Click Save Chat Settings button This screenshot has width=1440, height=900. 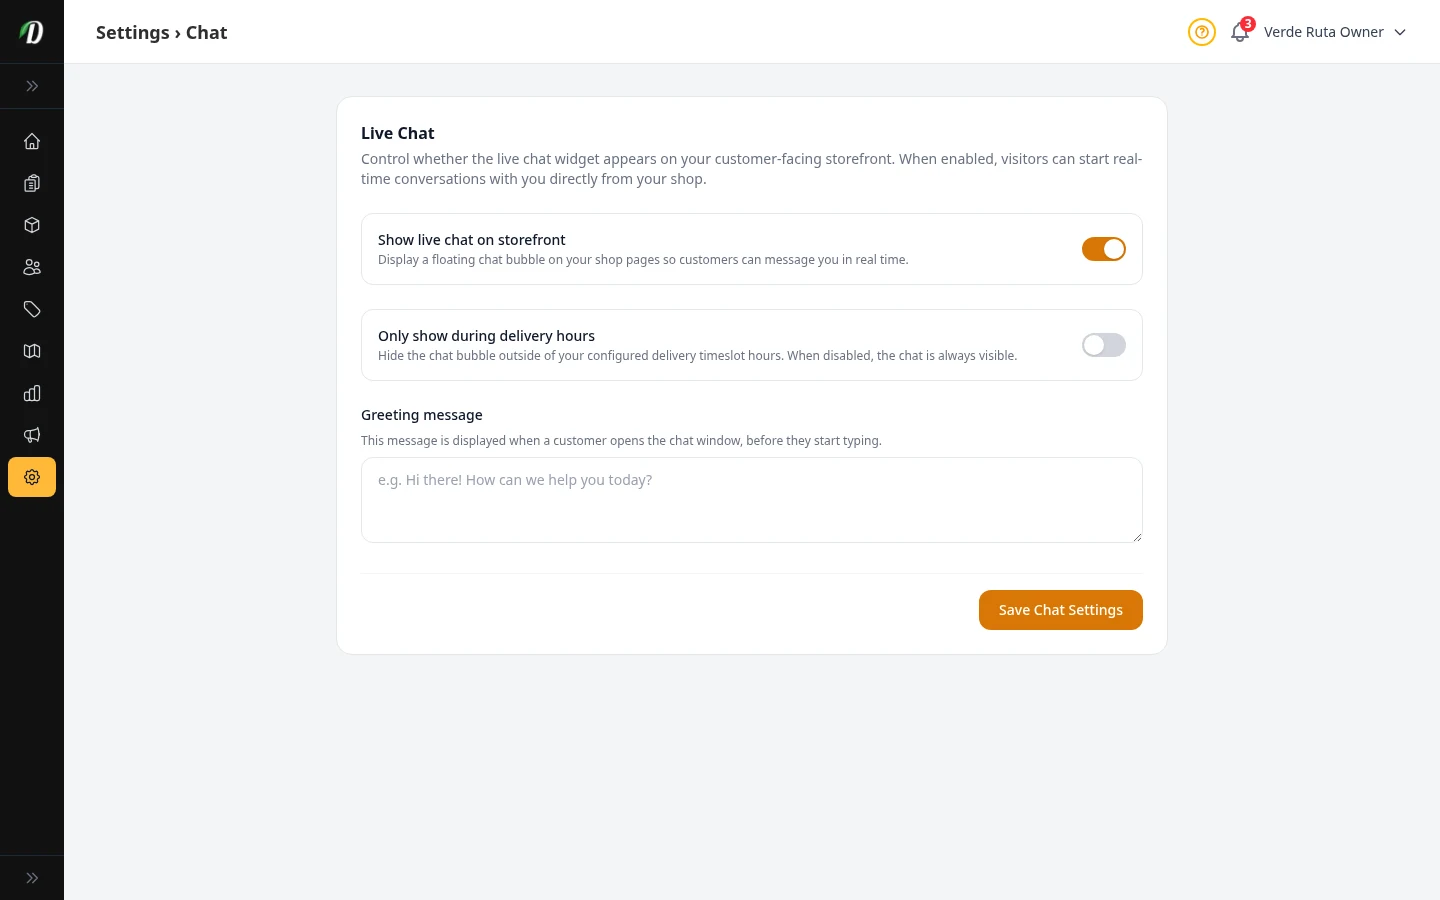1060,610
